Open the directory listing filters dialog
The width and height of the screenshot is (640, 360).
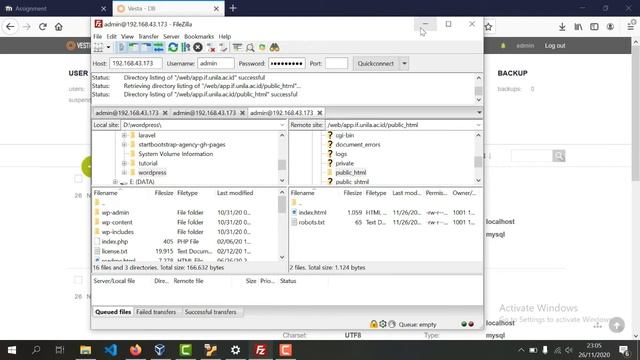click(237, 48)
